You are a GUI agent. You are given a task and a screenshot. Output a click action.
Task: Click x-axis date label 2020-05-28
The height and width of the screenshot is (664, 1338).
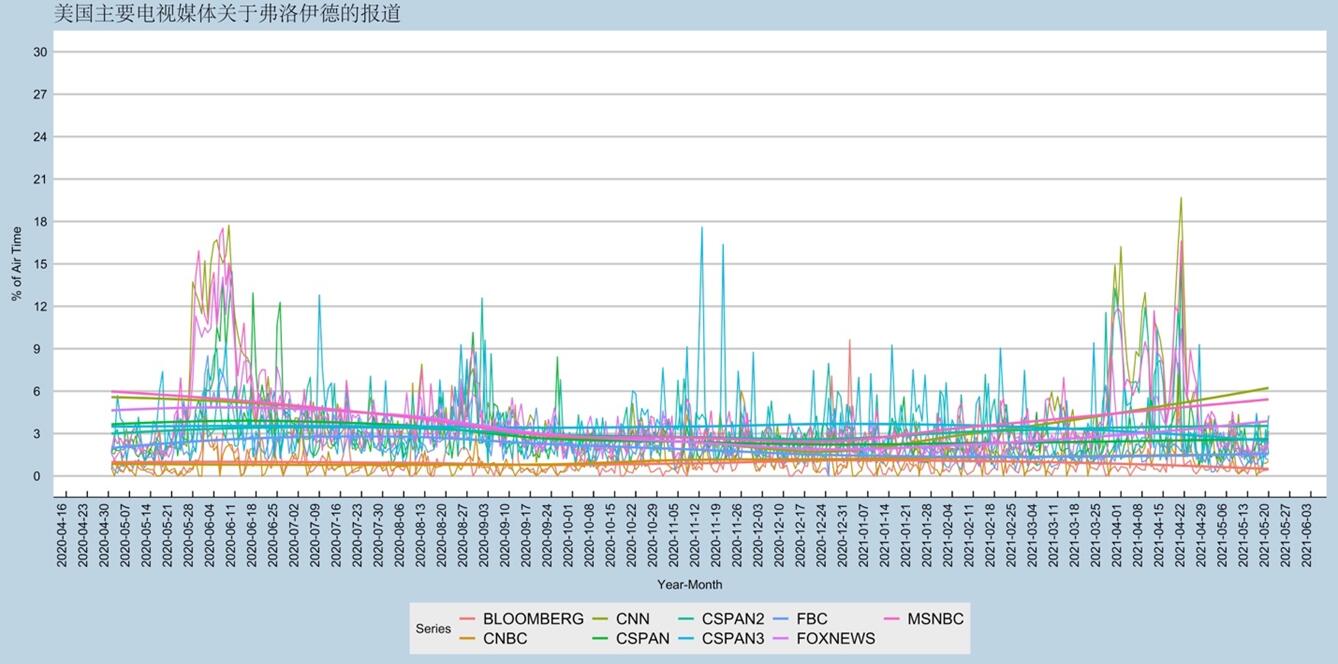[x=188, y=535]
